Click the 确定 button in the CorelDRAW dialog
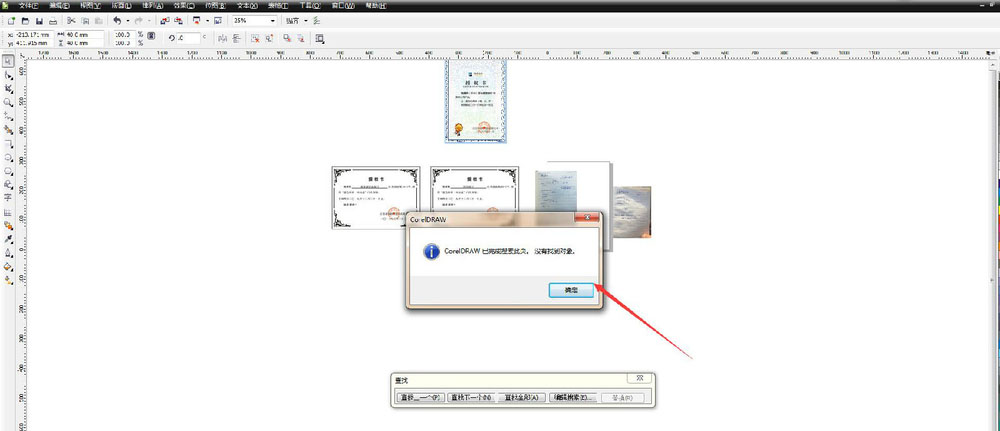The height and width of the screenshot is (431, 1000). (571, 289)
